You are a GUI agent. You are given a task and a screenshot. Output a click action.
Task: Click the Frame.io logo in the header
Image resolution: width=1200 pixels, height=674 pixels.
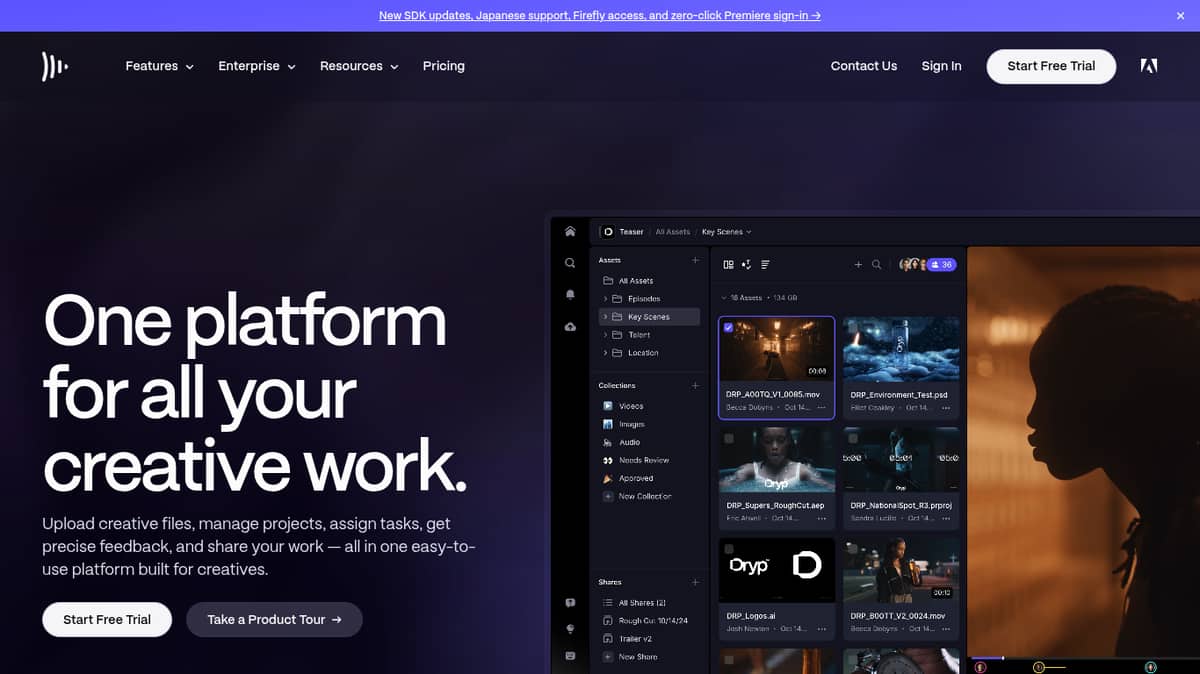point(54,66)
